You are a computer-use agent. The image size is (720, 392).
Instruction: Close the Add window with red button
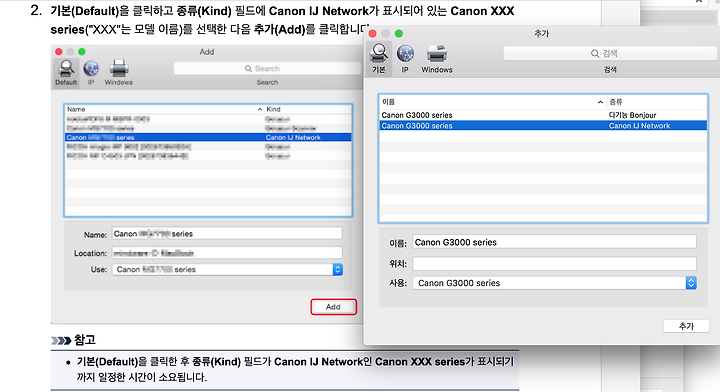[x=59, y=52]
